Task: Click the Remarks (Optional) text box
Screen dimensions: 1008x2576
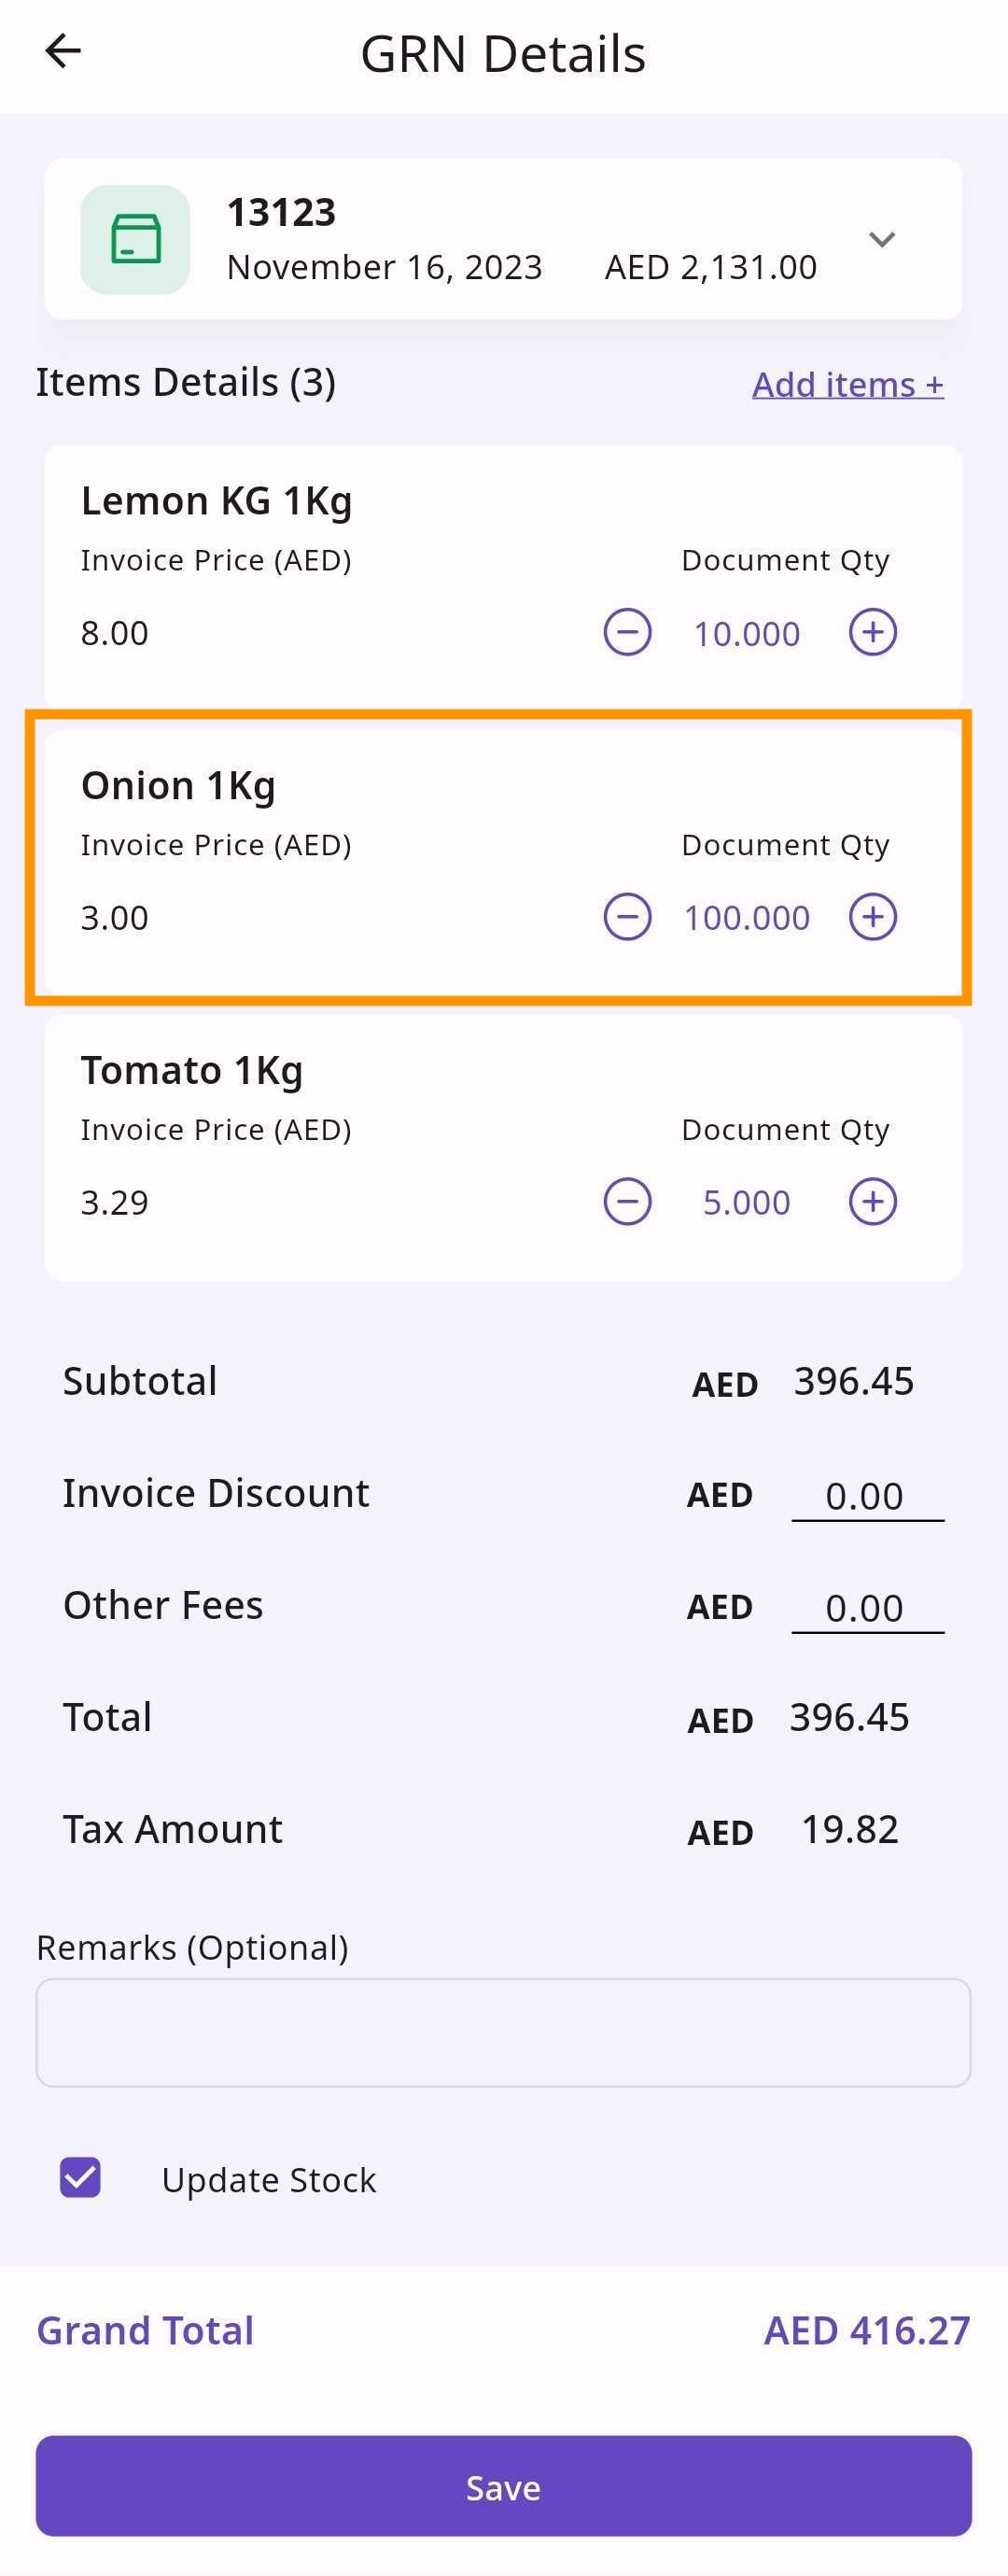Action: pos(503,2032)
